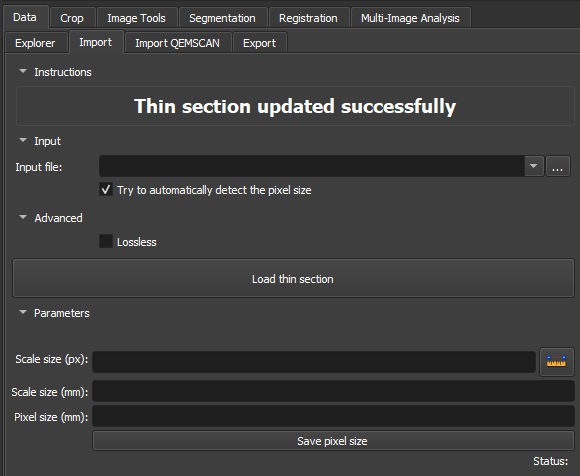Select the Export subtab

point(259,43)
